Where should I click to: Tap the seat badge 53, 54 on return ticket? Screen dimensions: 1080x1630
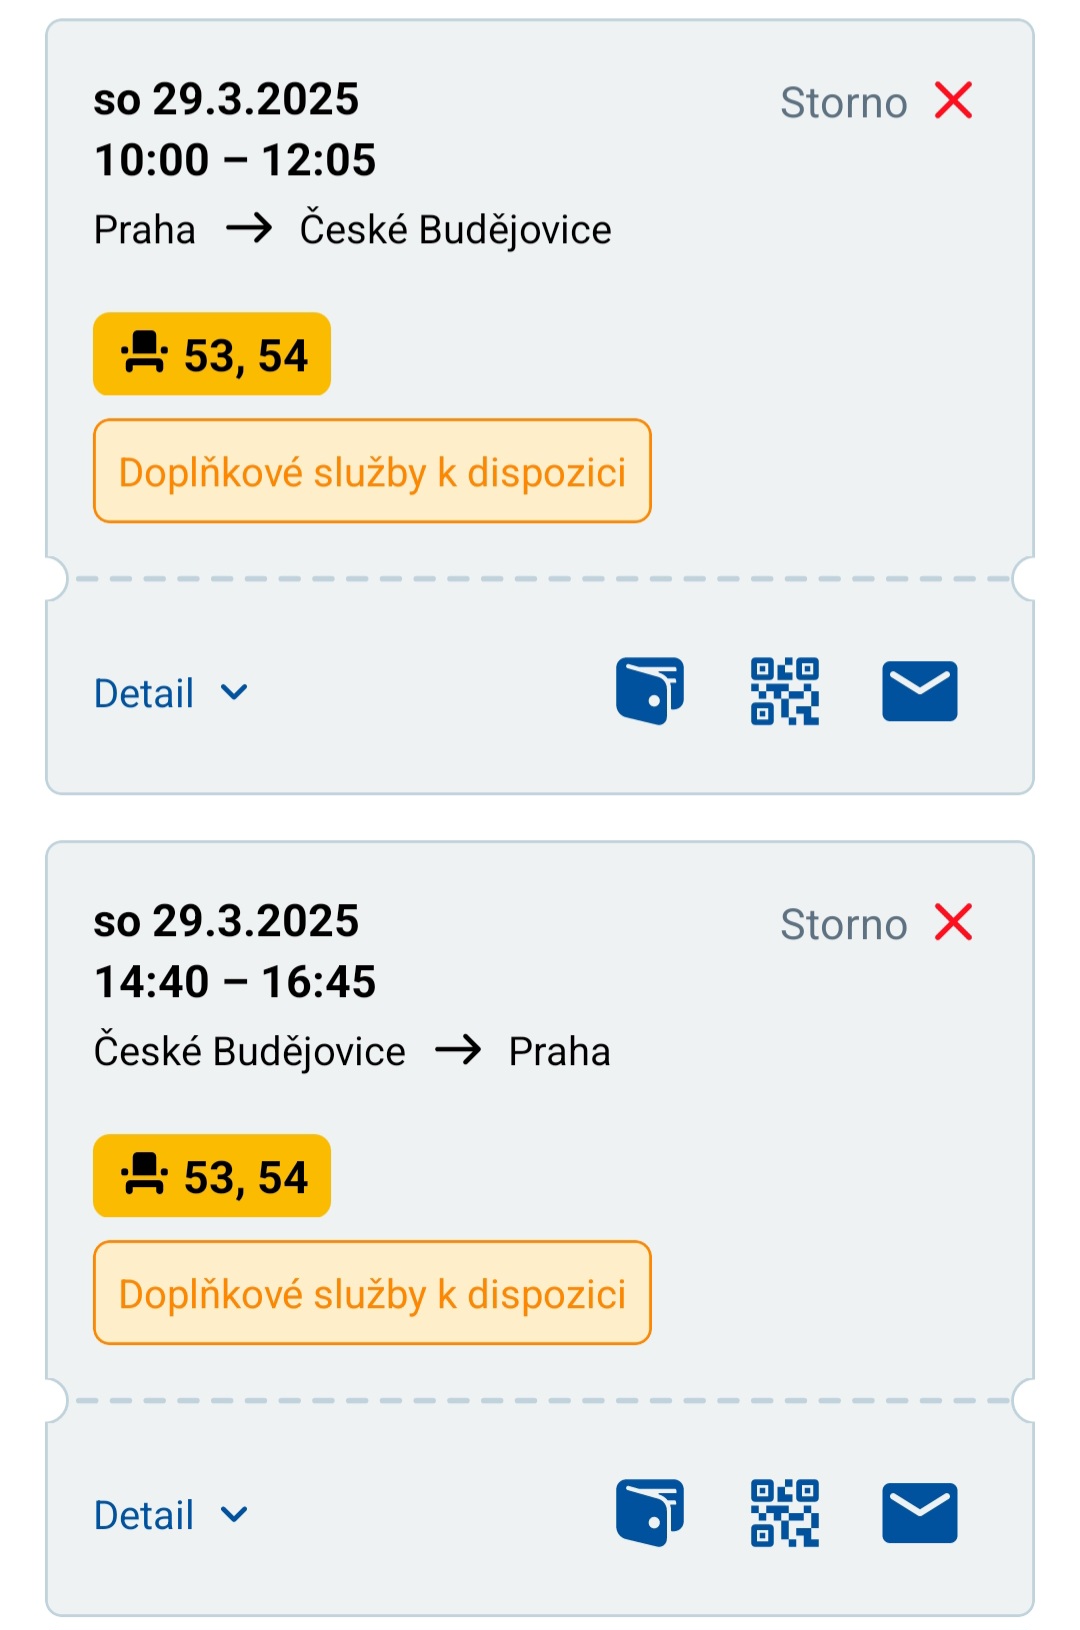click(x=212, y=1176)
